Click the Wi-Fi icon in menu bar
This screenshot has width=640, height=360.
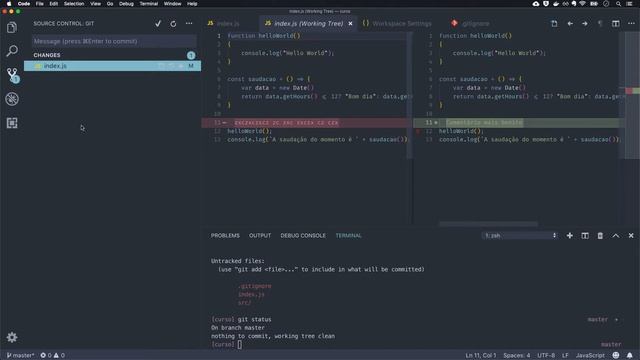pyautogui.click(x=582, y=4)
